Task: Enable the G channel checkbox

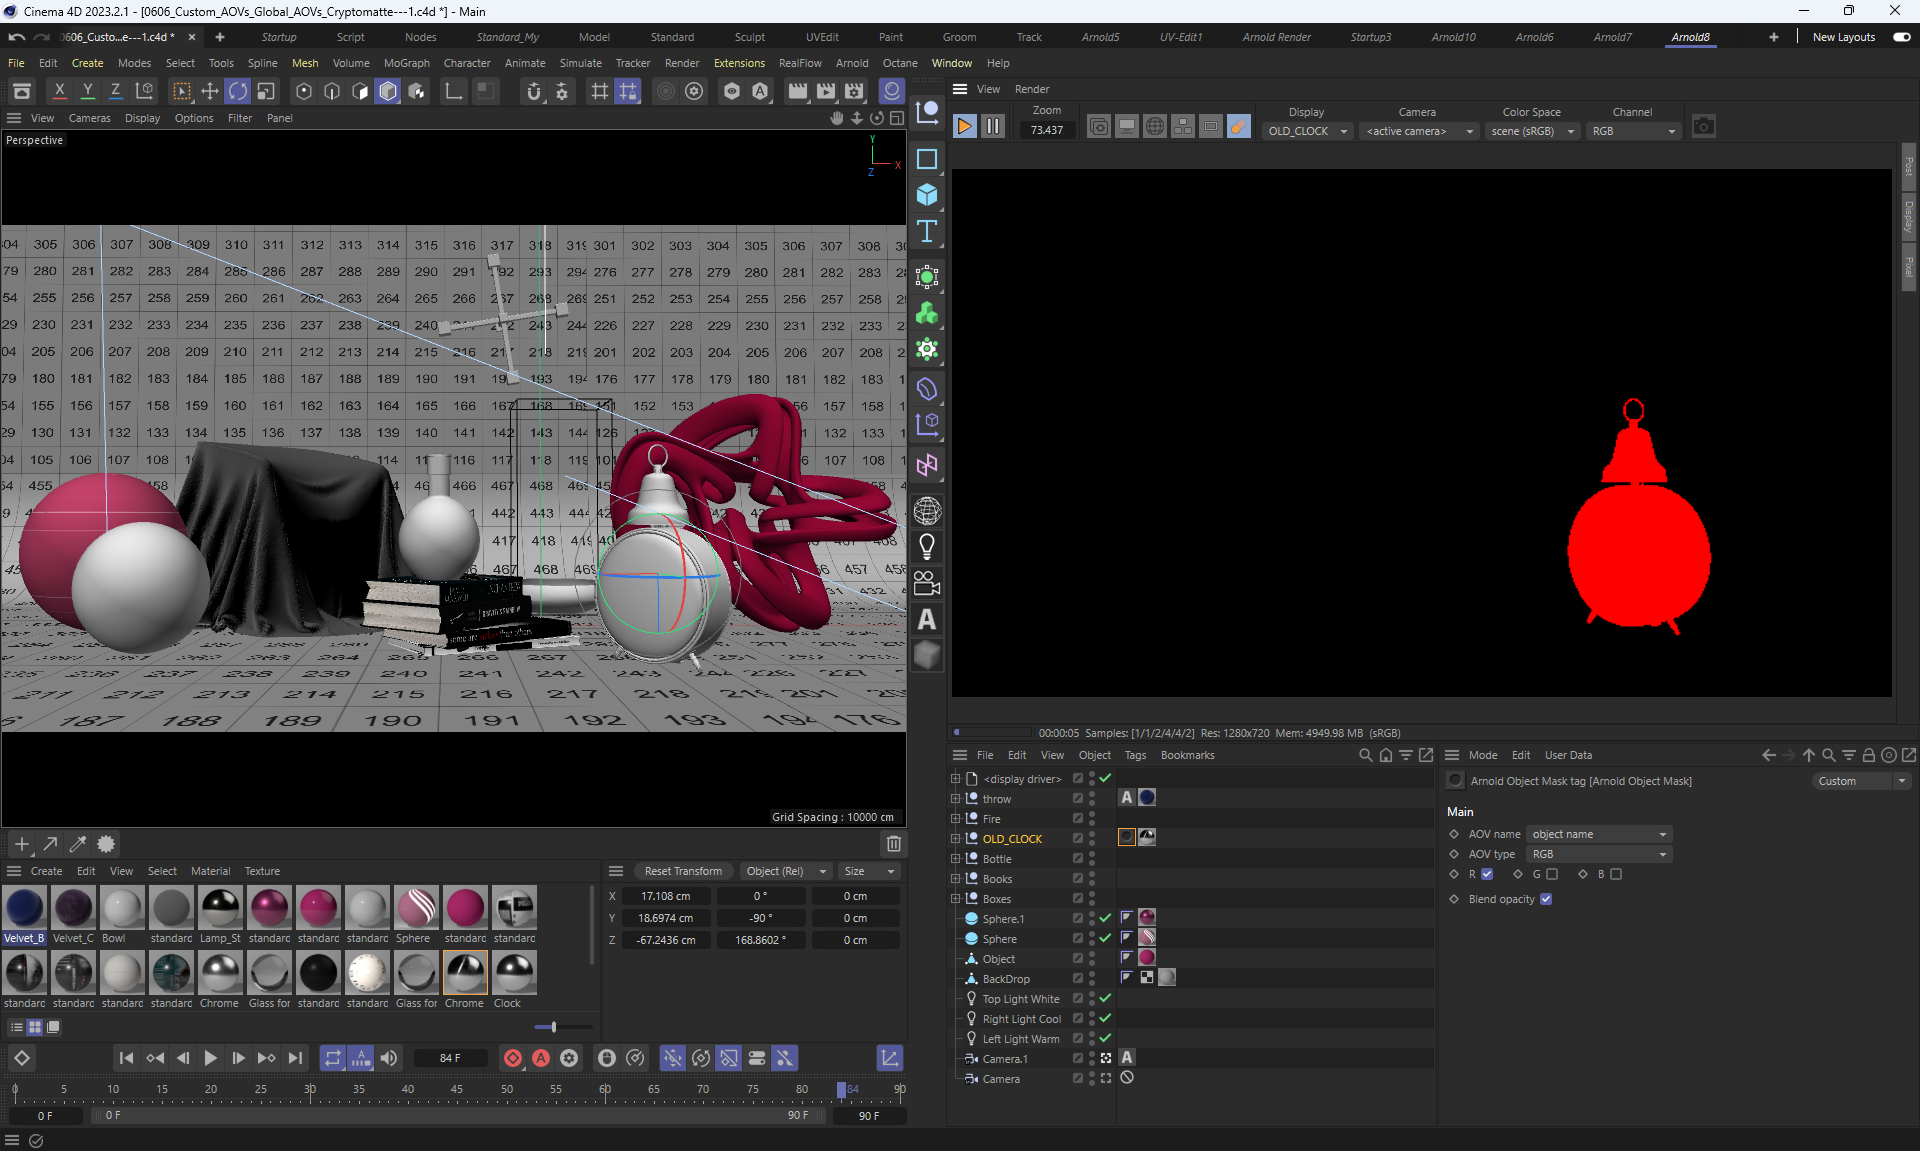Action: [x=1552, y=874]
